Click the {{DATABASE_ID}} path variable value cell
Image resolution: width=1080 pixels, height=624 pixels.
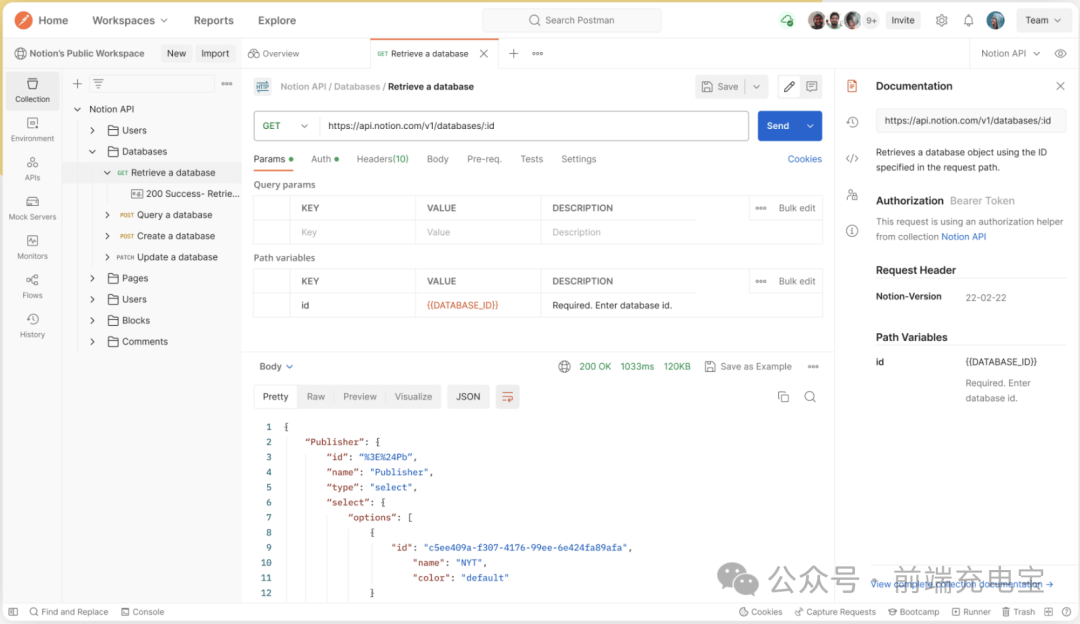(478, 305)
